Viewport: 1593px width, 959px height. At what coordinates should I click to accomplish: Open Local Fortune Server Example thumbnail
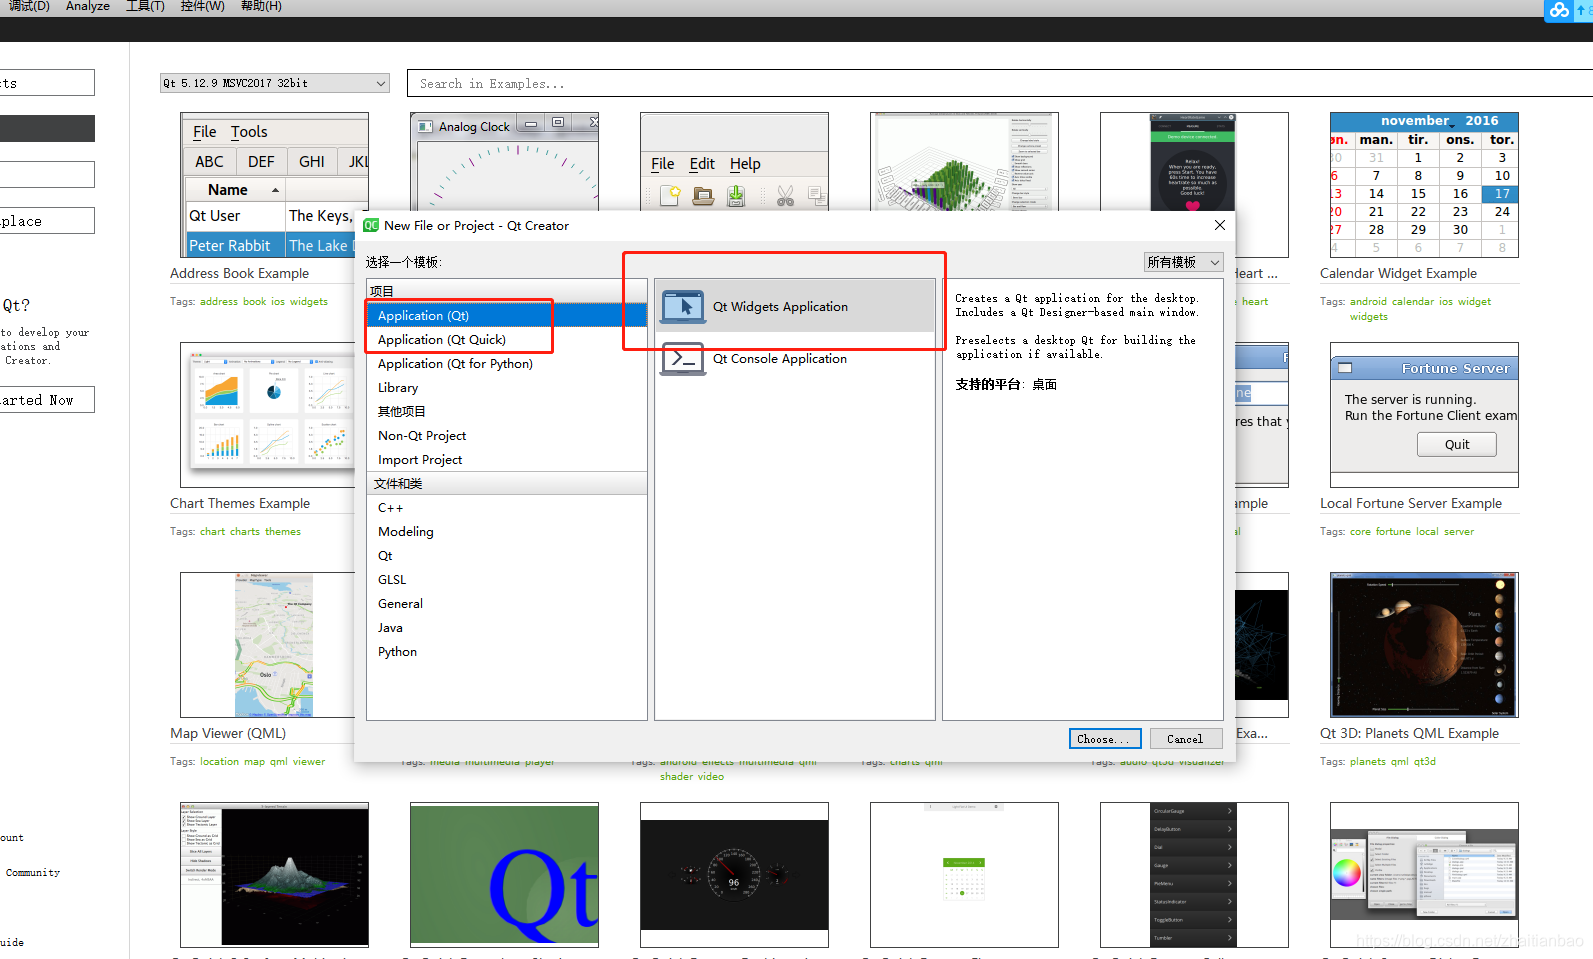coord(1424,415)
